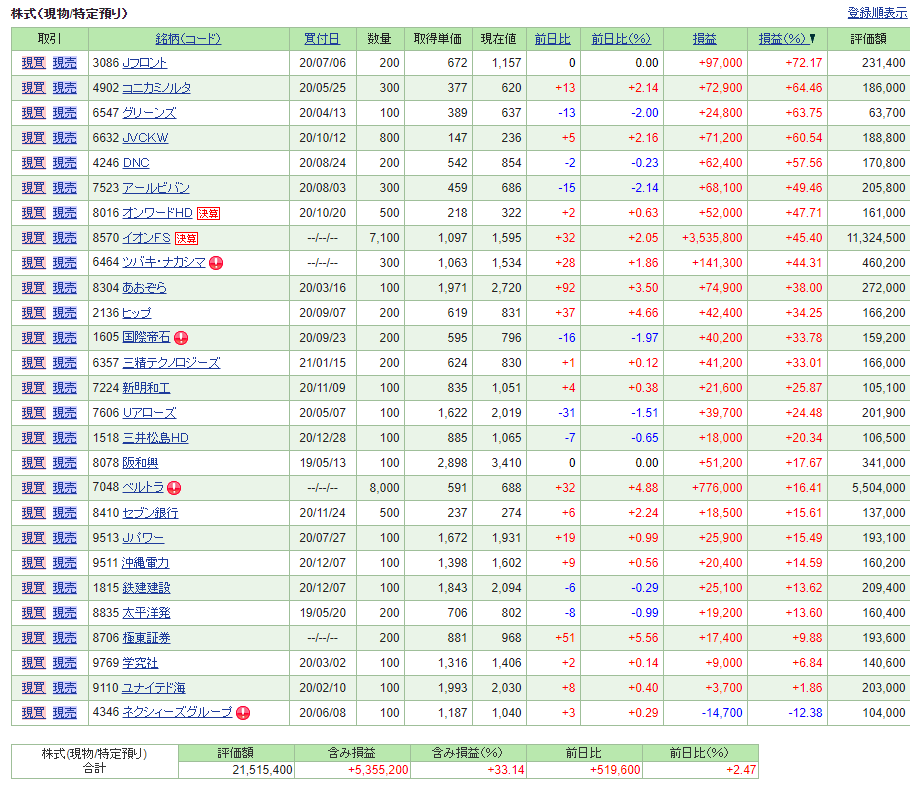
Task: Click 現買 in the あおぞら row
Action: coord(33,287)
